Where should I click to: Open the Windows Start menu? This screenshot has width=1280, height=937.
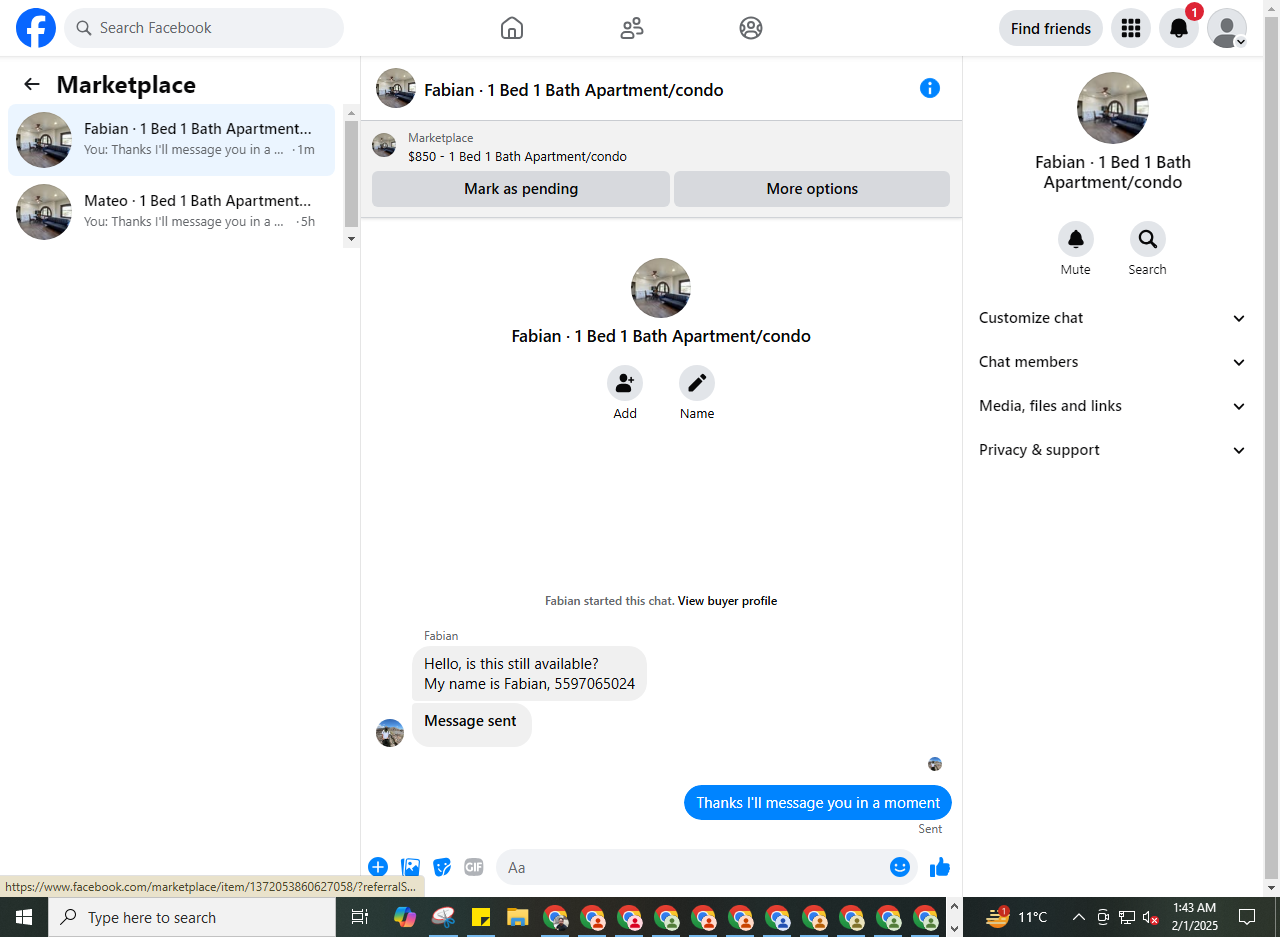(x=24, y=917)
